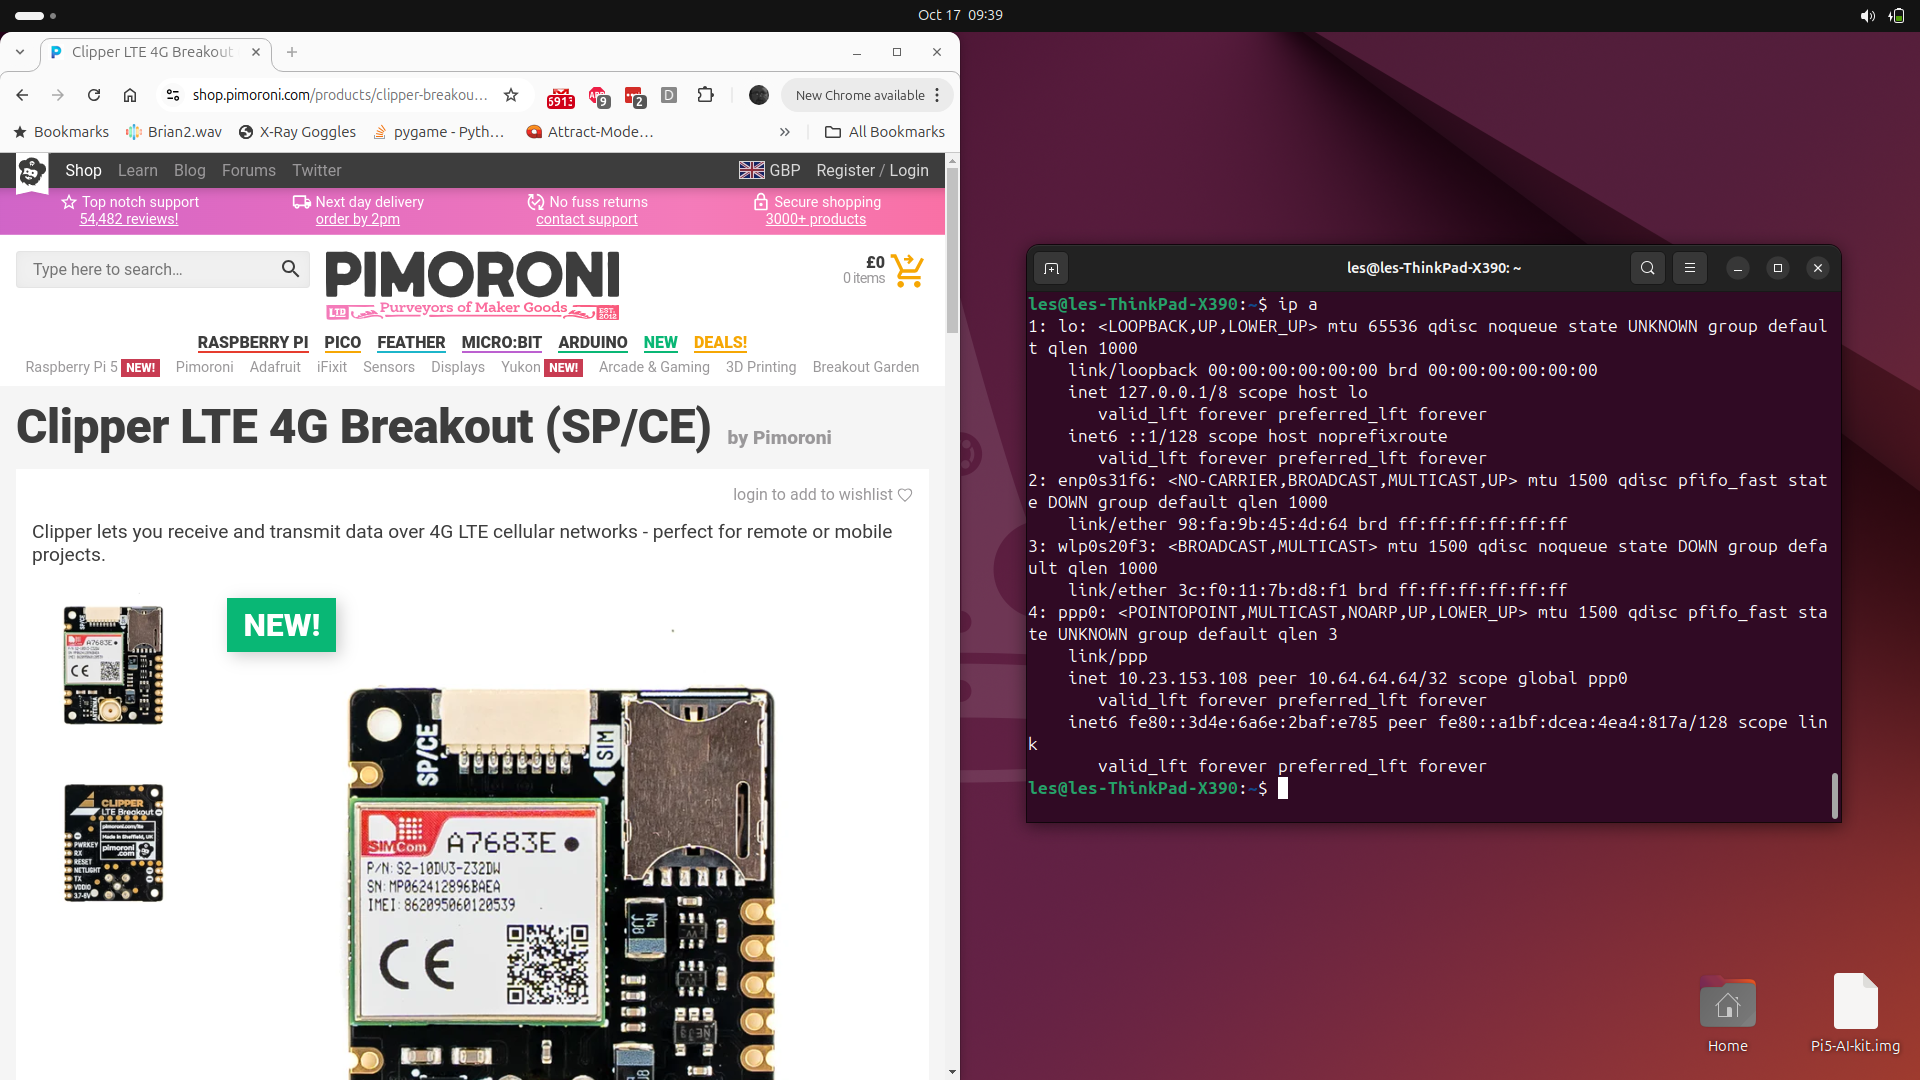Open the battery status indicator
Viewport: 1920px width, 1080px height.
point(1896,15)
